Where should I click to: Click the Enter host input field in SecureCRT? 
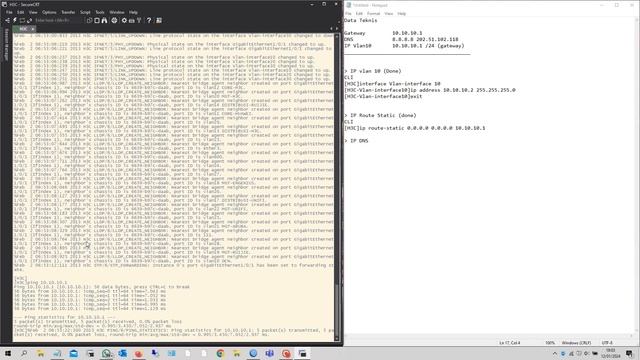[57, 20]
